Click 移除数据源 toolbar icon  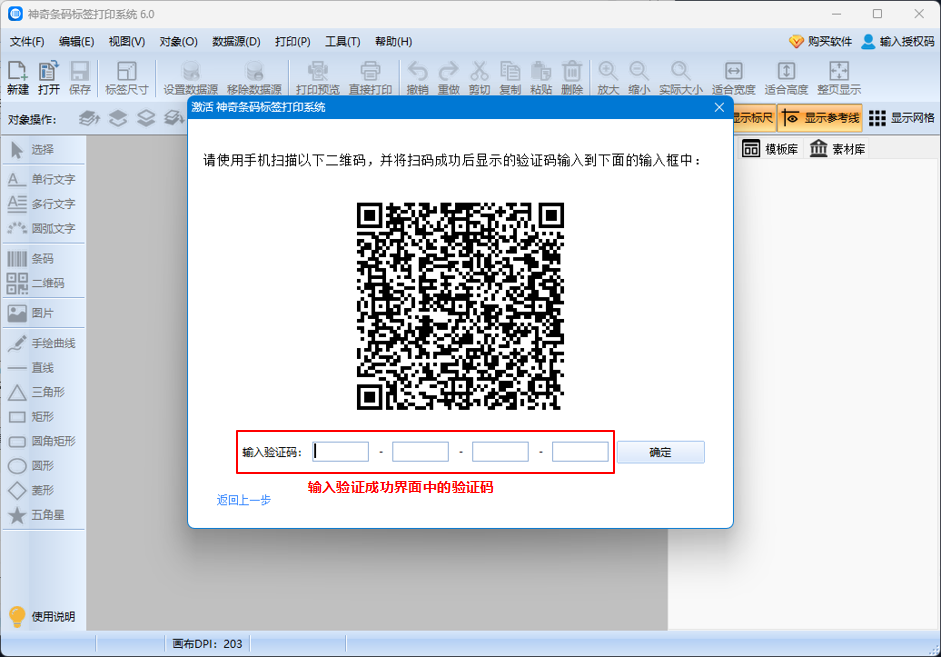(254, 78)
